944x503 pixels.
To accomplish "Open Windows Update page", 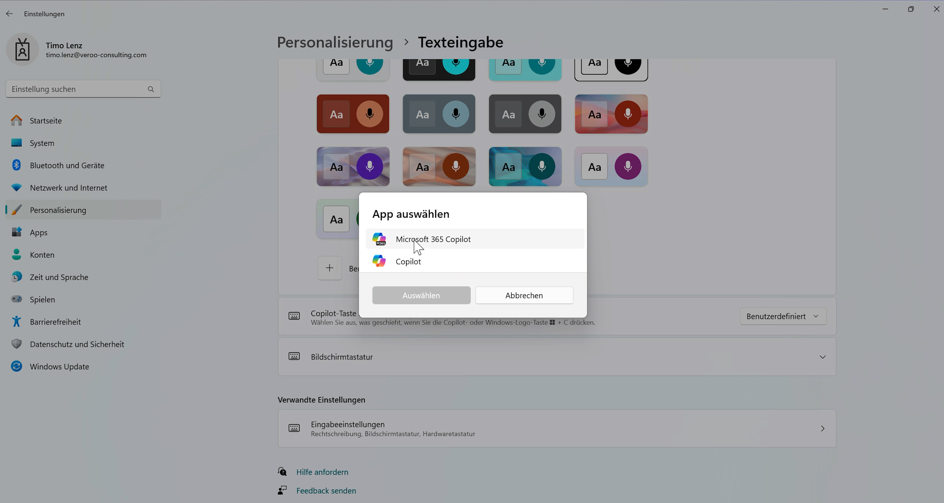I will 59,367.
